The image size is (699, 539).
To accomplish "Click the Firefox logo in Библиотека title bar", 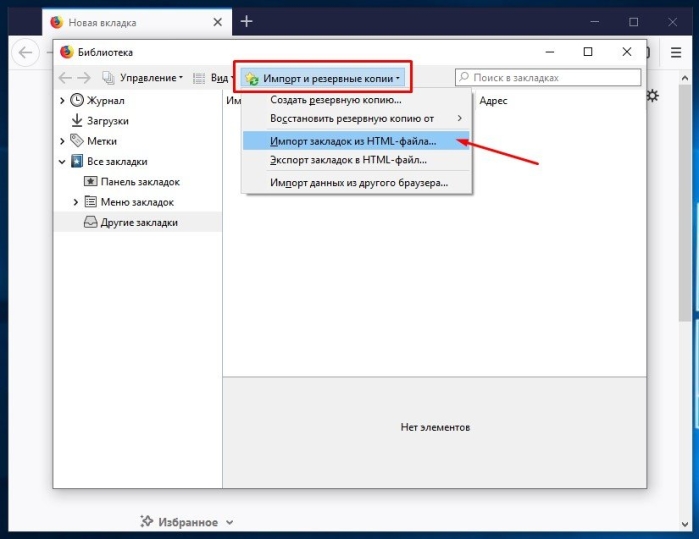I will (66, 52).
